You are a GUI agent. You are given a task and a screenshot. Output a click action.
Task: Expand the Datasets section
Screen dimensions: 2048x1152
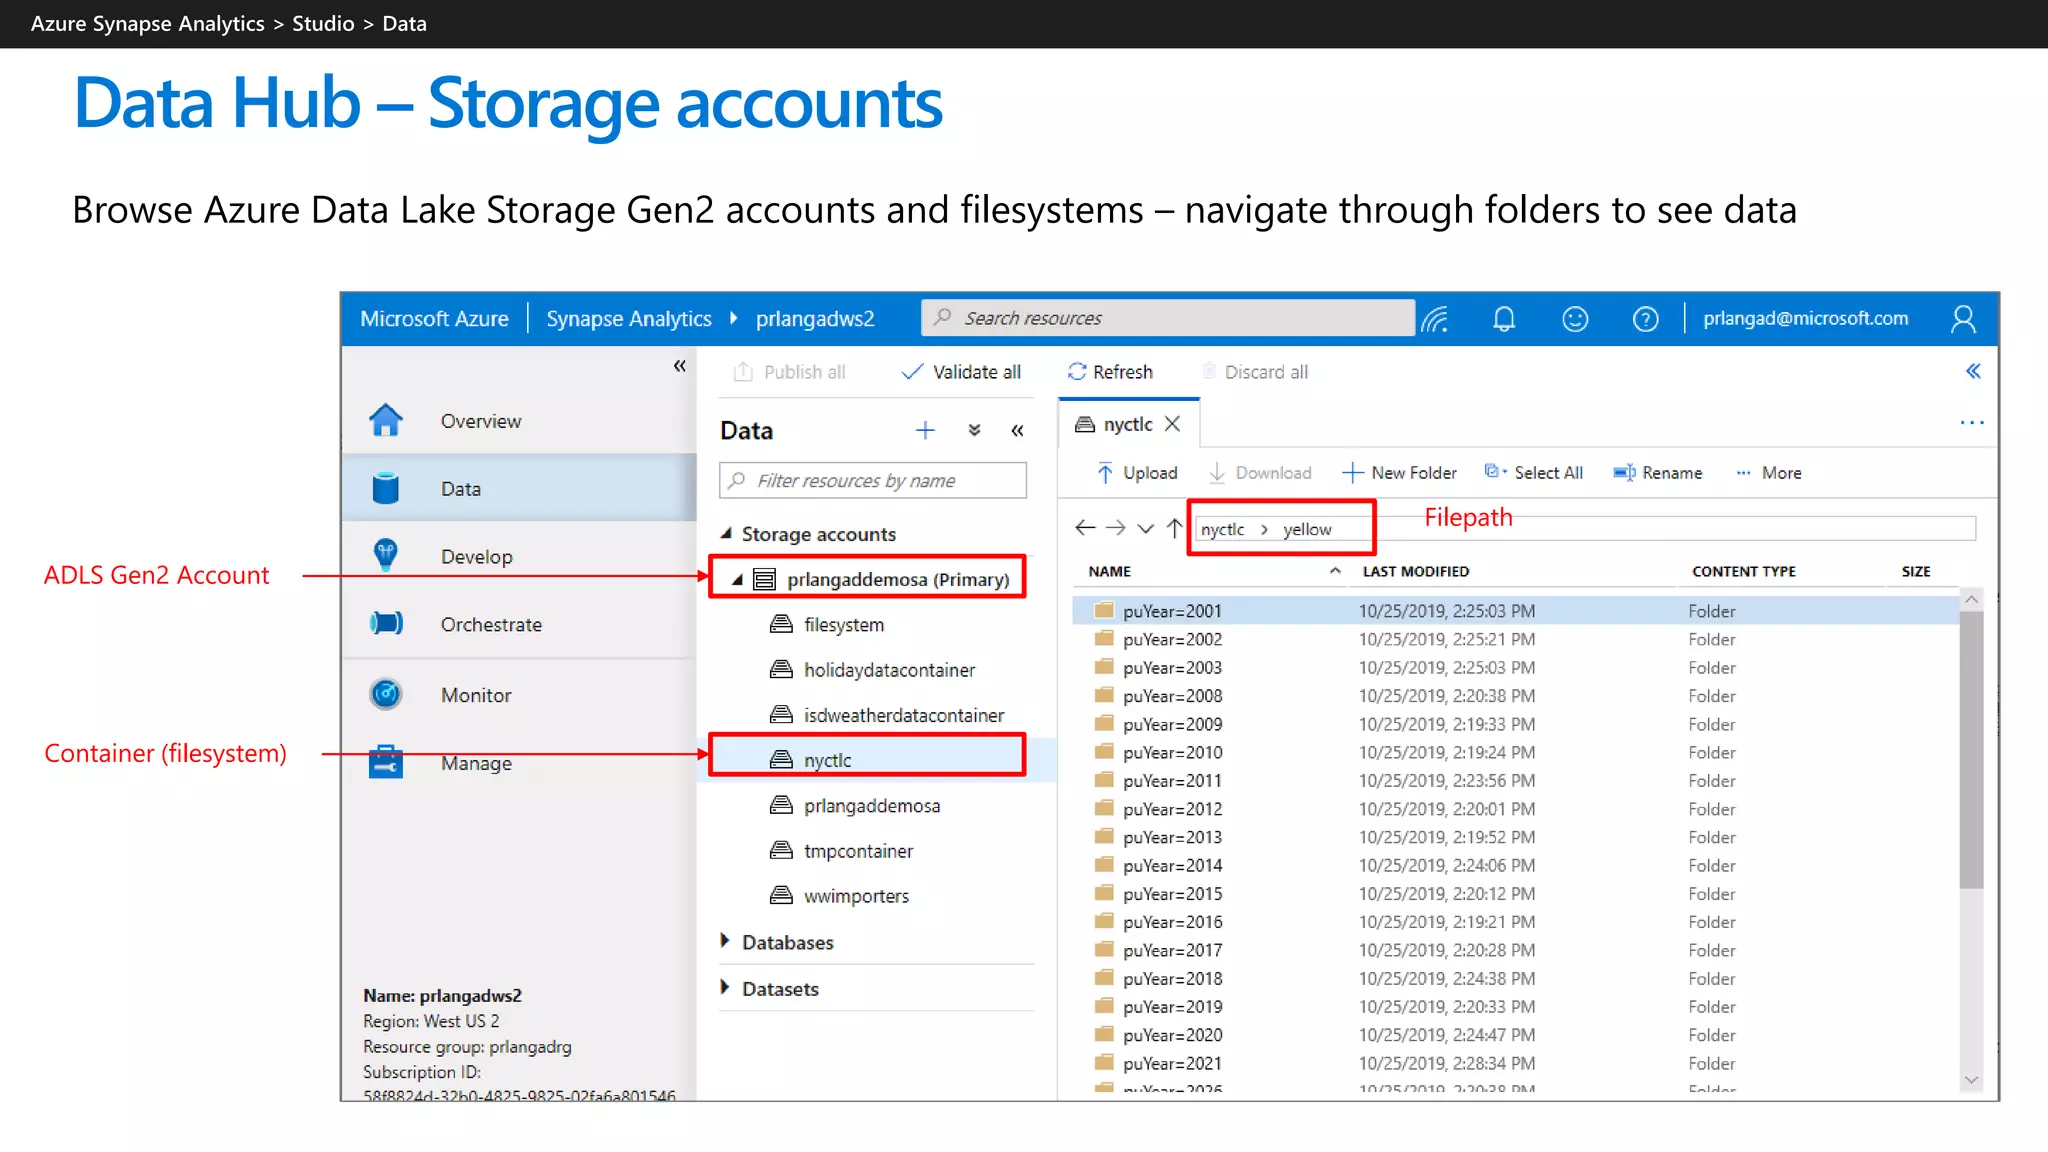pos(726,987)
